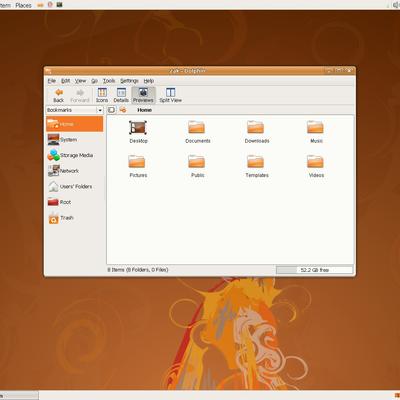400x400 pixels.
Task: Click the home icon in the location bar
Action: point(123,110)
